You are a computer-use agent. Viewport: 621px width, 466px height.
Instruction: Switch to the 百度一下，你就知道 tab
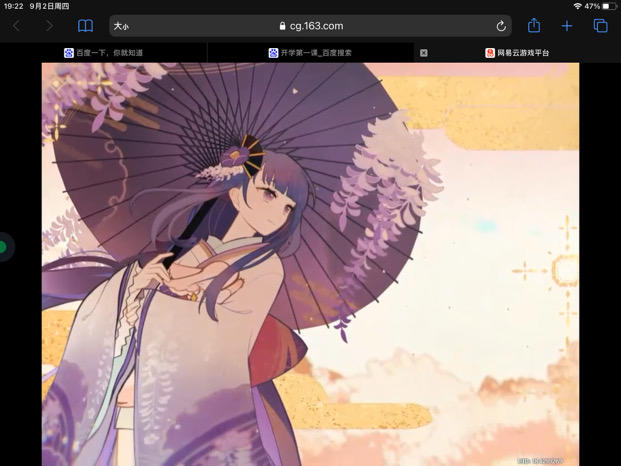103,53
